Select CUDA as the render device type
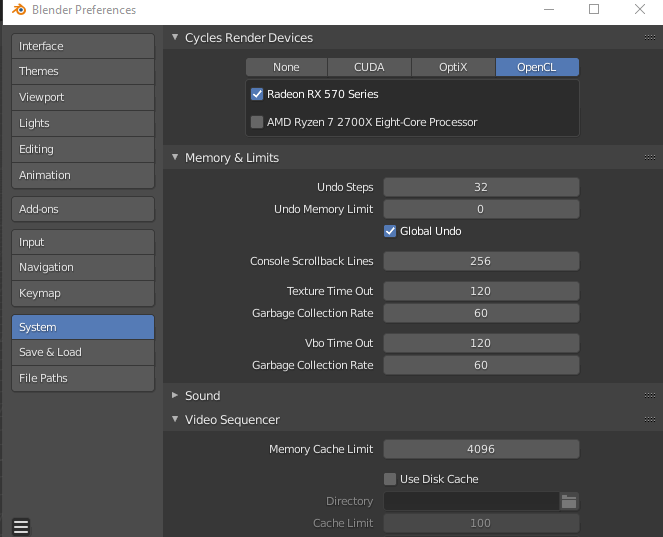Viewport: 663px width, 537px height. point(369,67)
